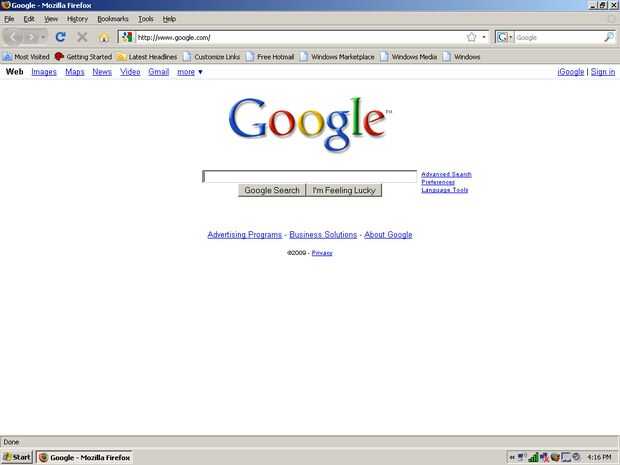
Task: Open the Maps link
Action: (75, 72)
